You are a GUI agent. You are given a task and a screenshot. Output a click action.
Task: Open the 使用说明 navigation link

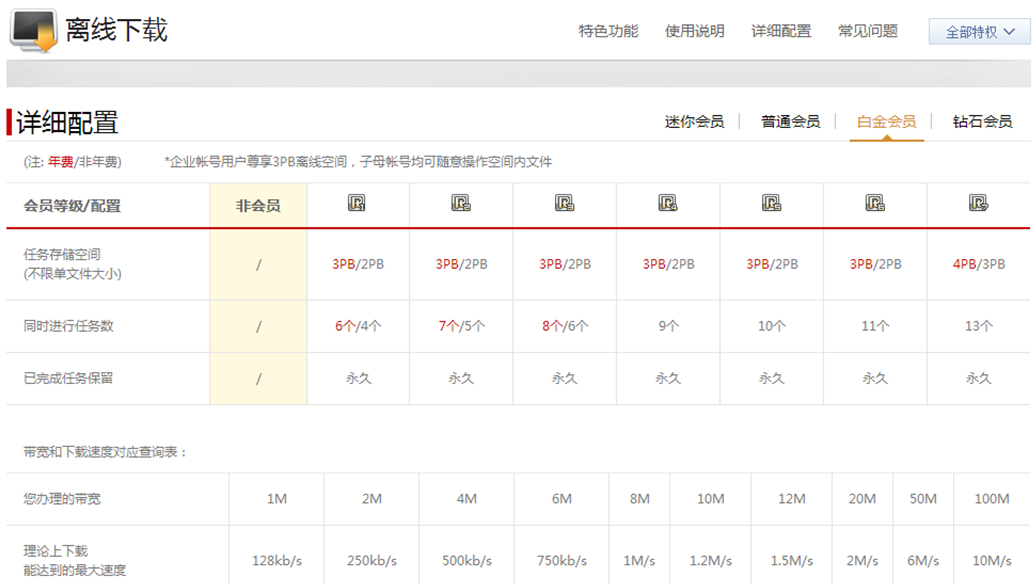click(694, 31)
